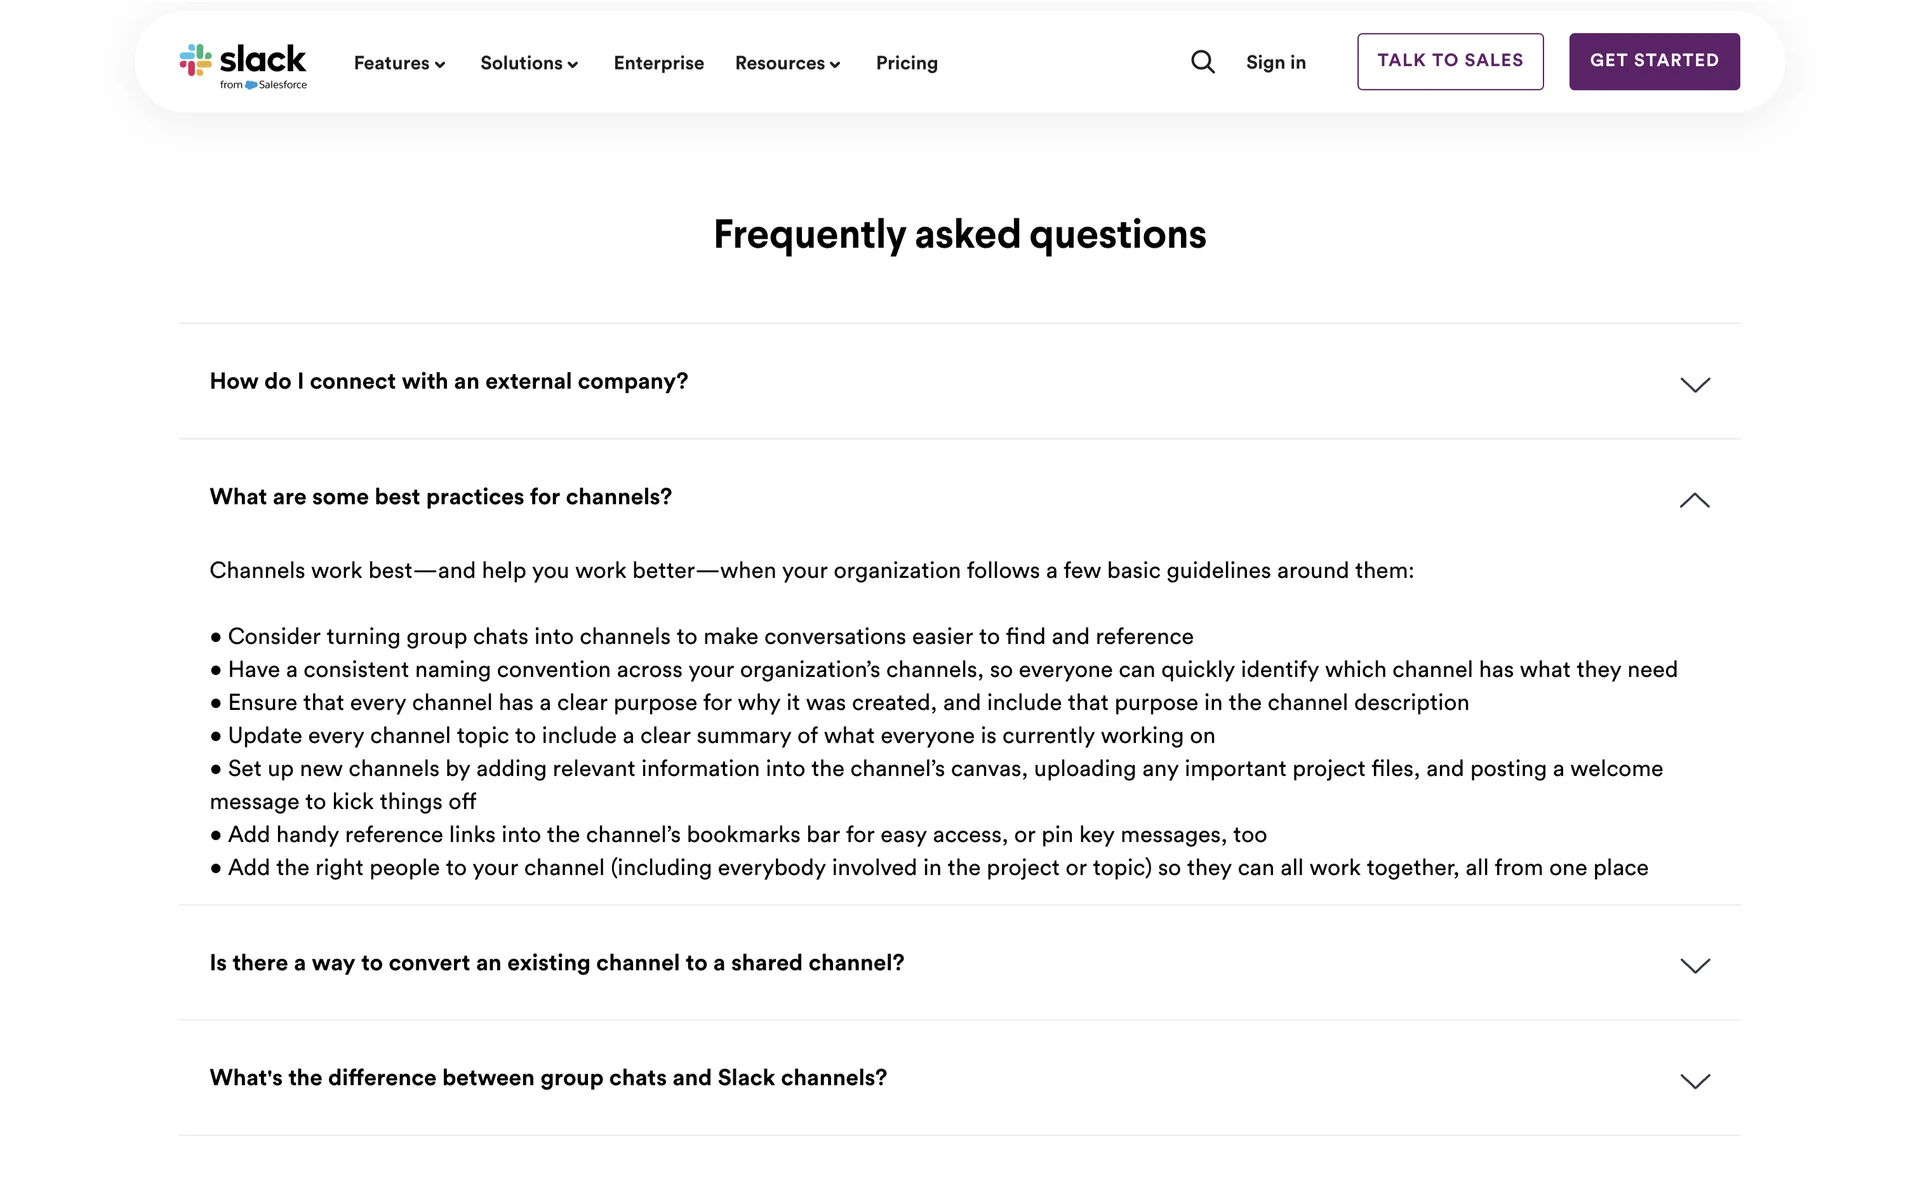
Task: Open the group chats versus Slack channels question
Action: [548, 1078]
